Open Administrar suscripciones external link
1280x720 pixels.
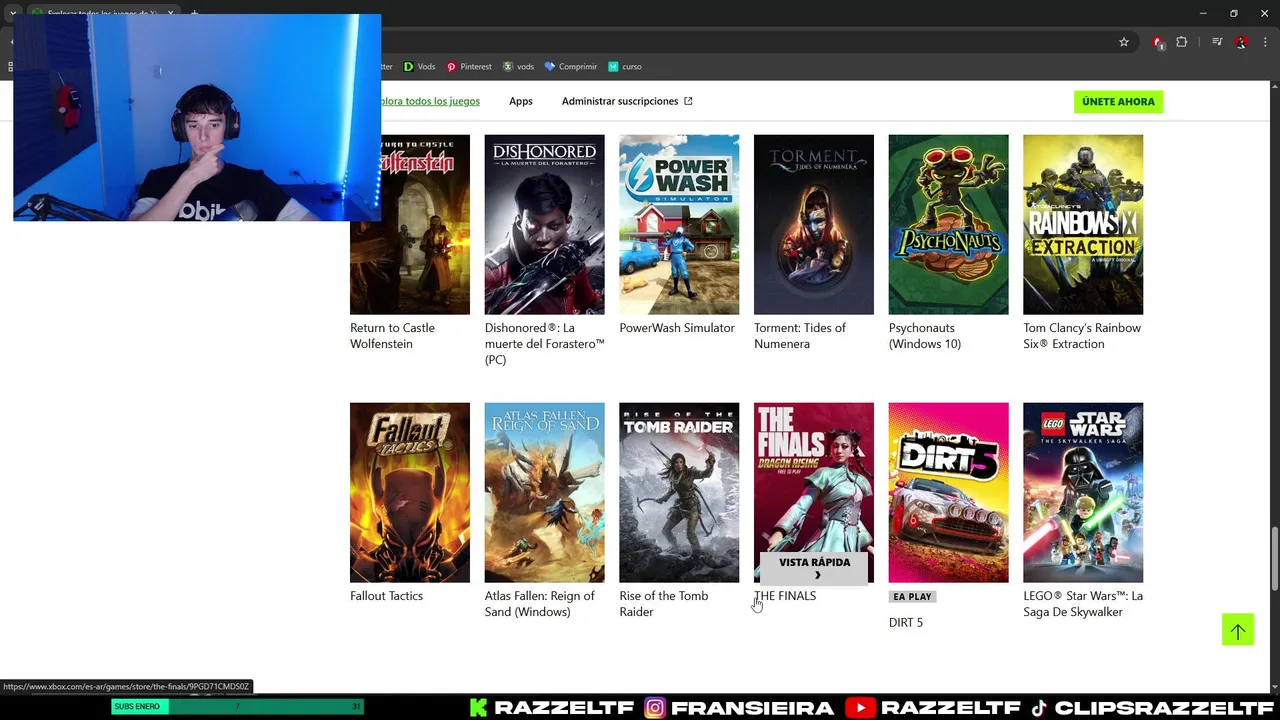point(627,101)
